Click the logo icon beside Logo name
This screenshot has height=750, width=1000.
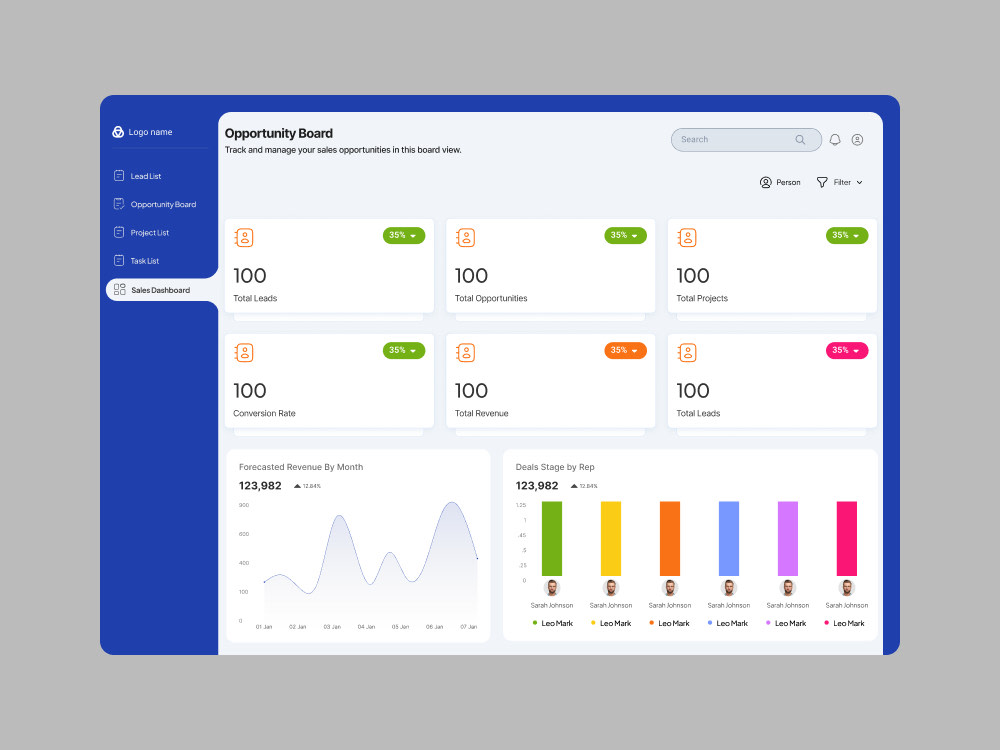click(x=118, y=132)
